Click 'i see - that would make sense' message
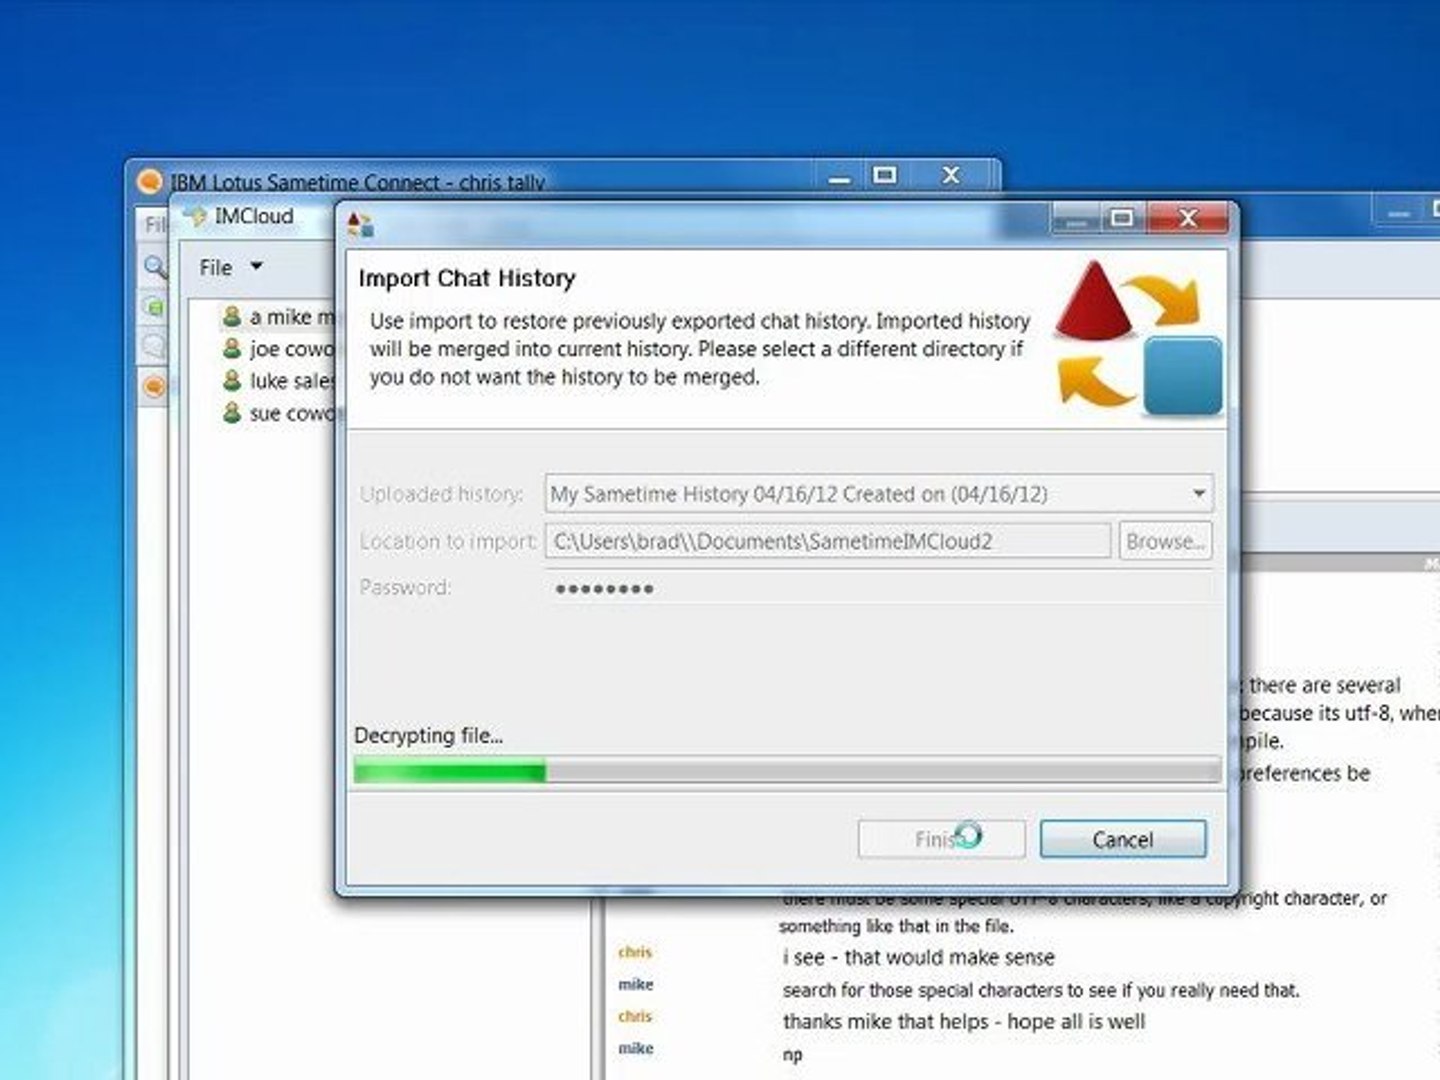Viewport: 1440px width, 1080px height. click(918, 957)
